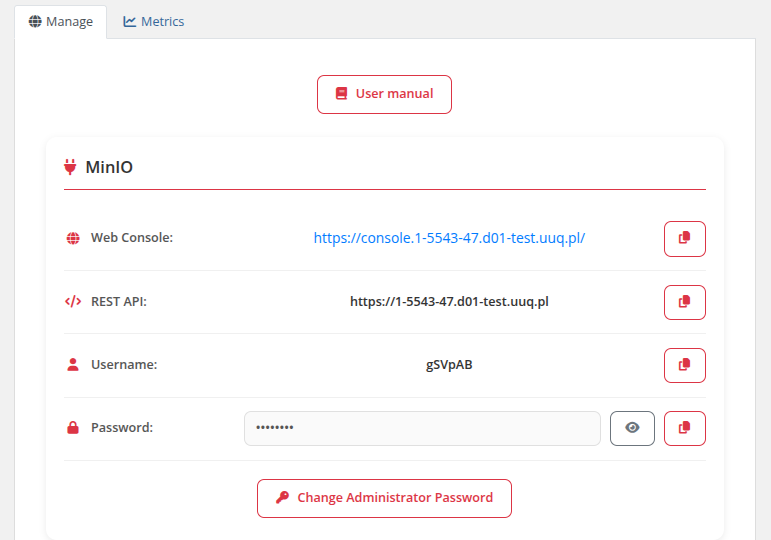
Task: Click the code brackets icon by REST API
Action: pyautogui.click(x=73, y=301)
